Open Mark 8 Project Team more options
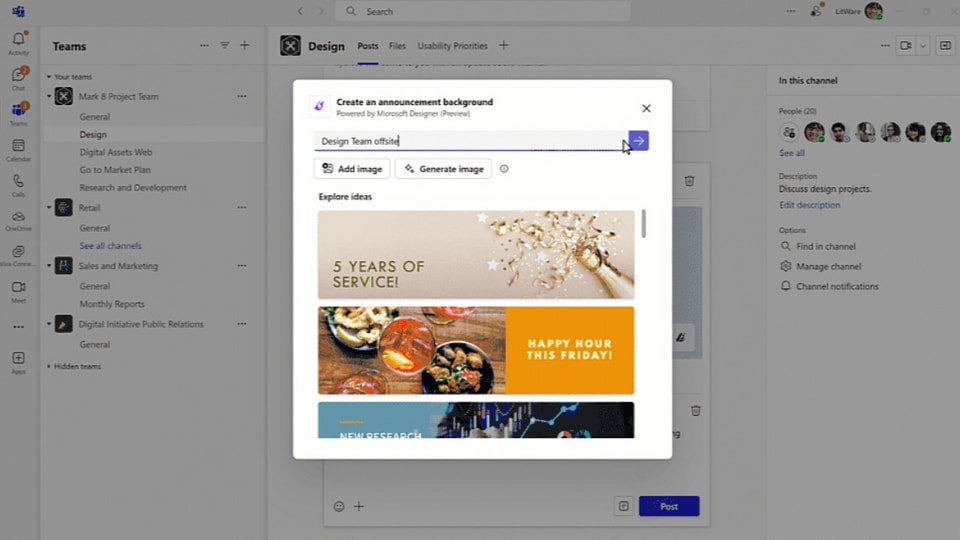Viewport: 960px width, 540px height. 242,96
